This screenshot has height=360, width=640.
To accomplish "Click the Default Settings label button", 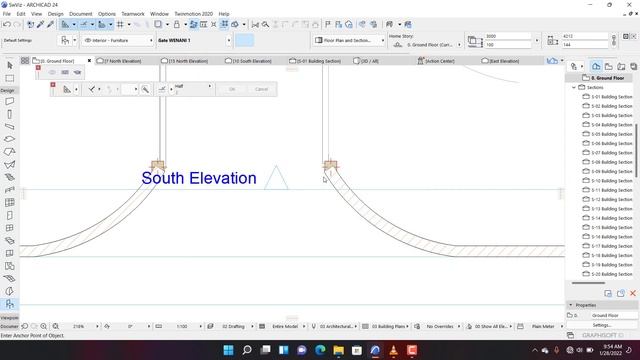I will click(18, 40).
